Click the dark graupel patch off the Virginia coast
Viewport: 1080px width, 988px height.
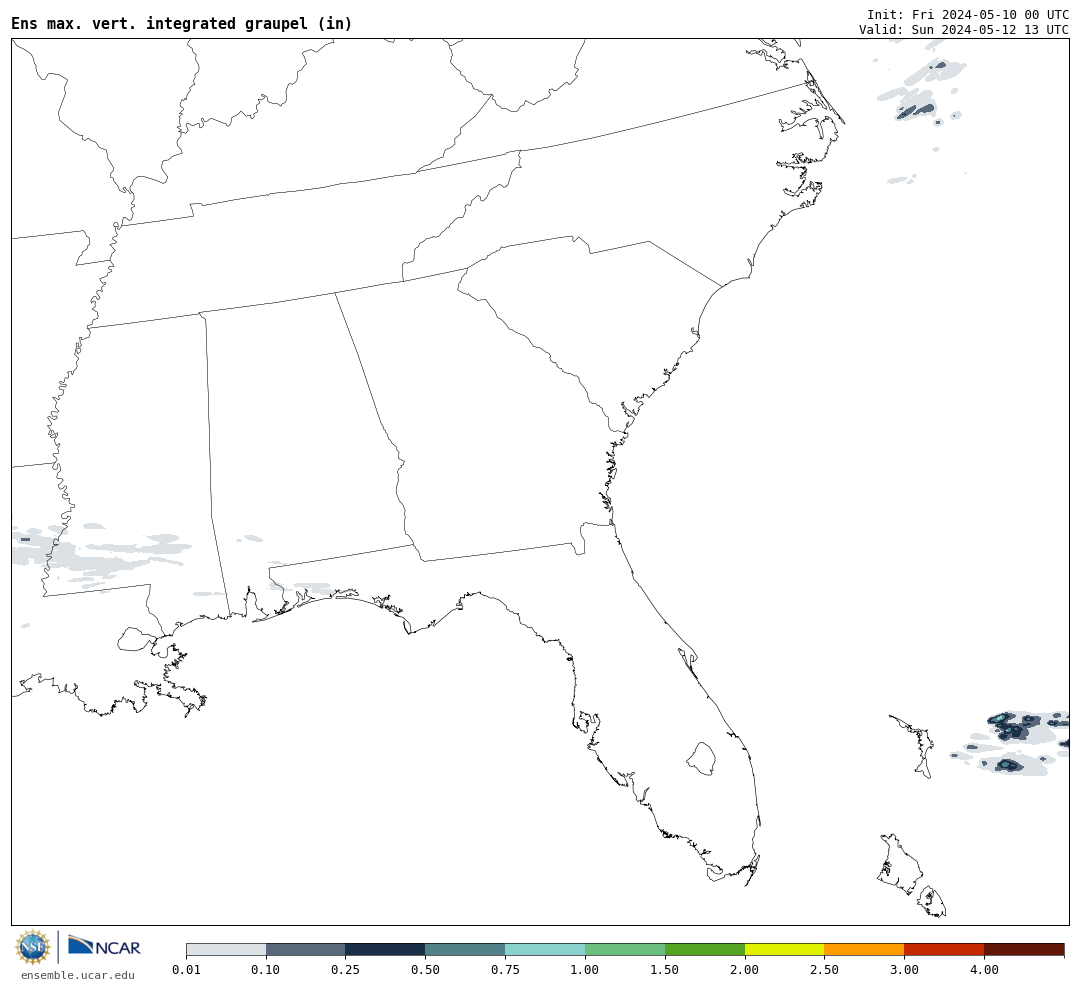point(916,110)
